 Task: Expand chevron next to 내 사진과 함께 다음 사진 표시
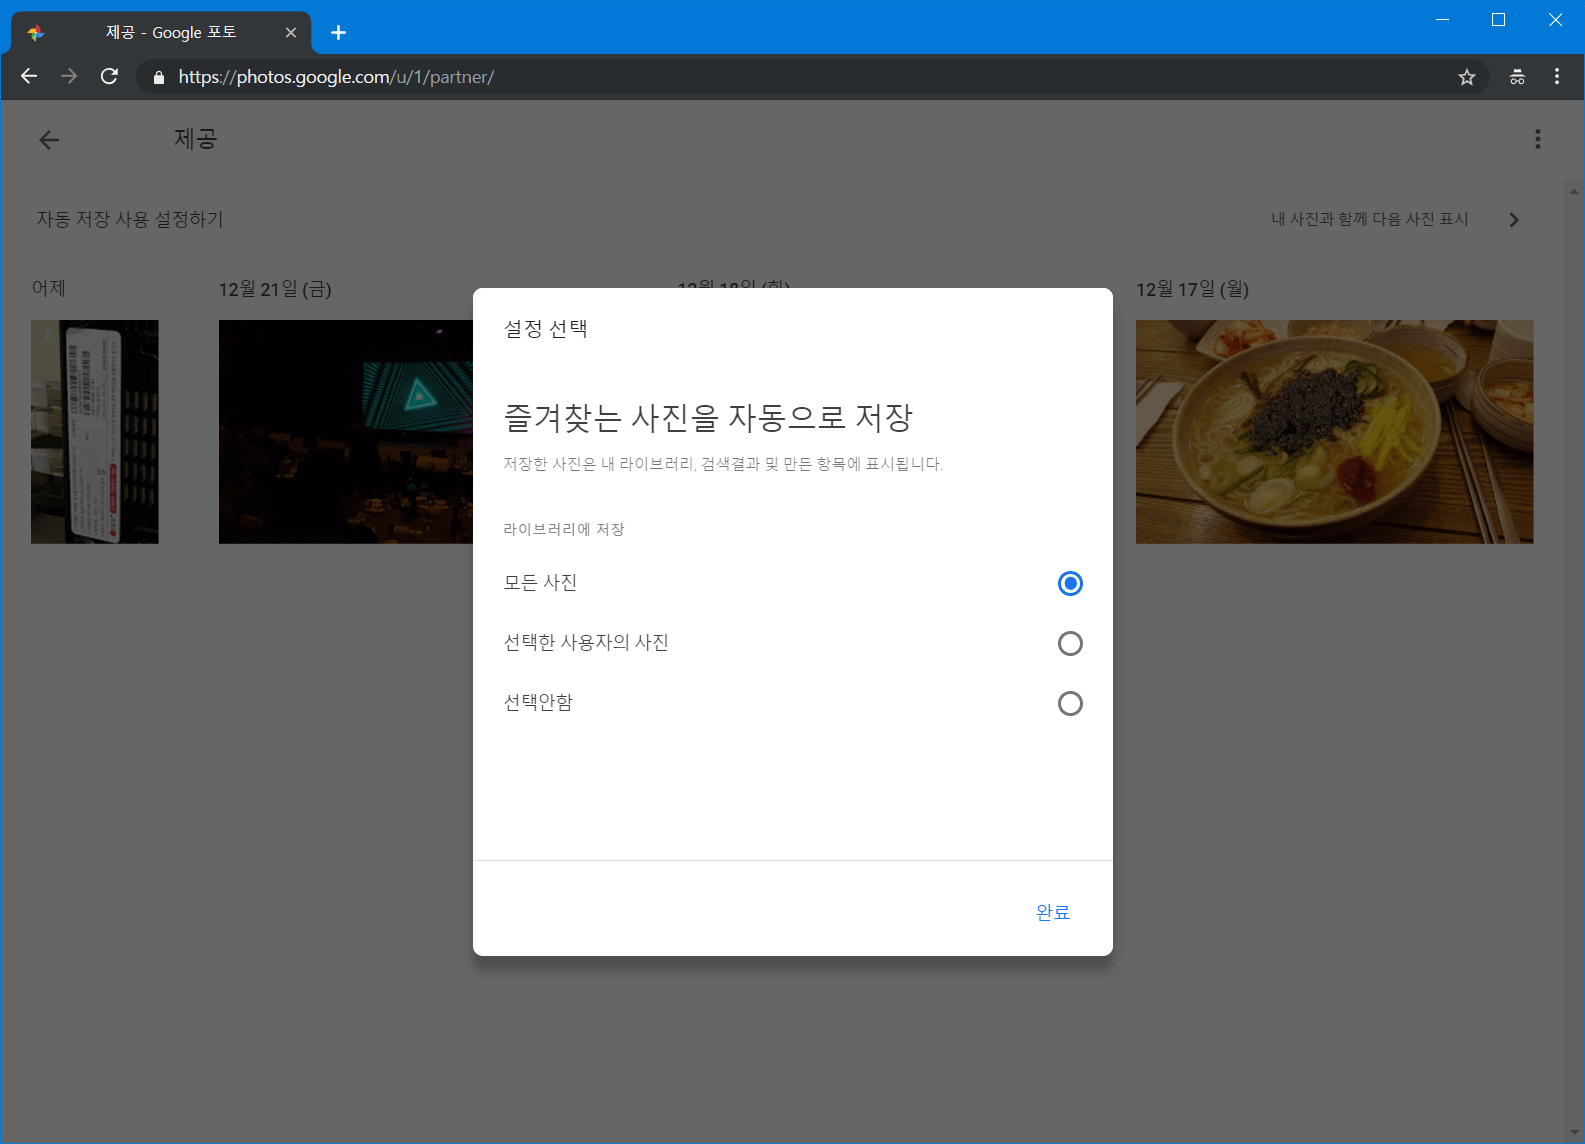click(x=1514, y=220)
